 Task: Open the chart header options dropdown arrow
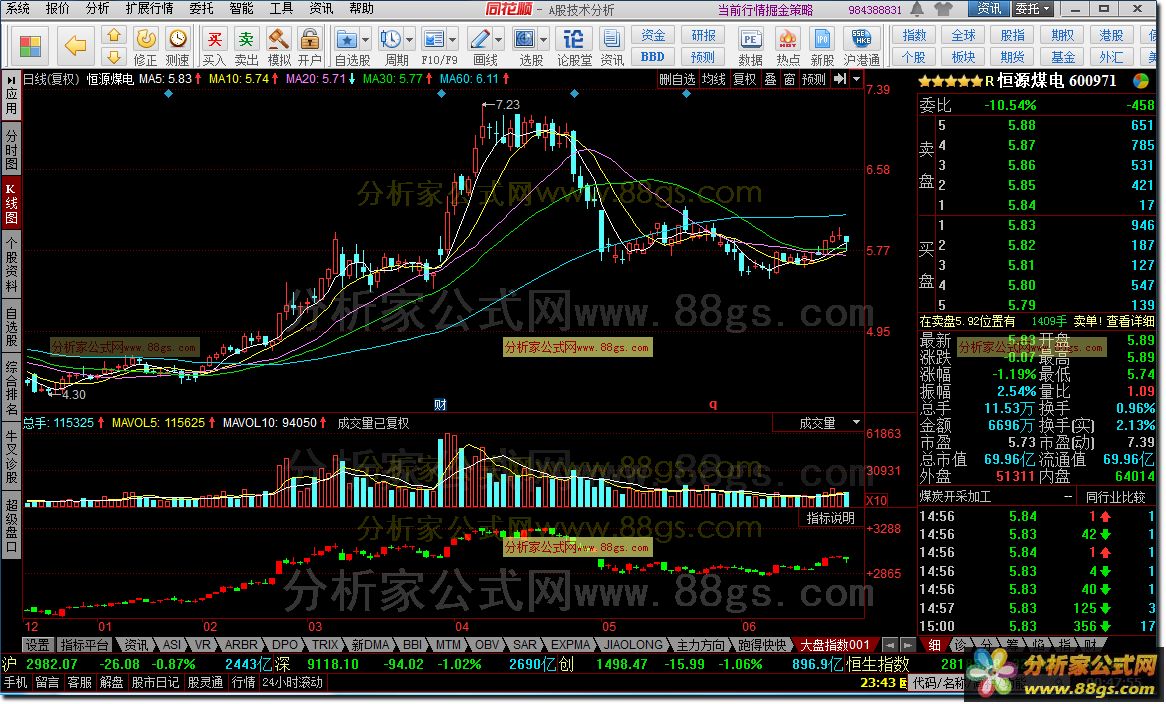point(857,79)
